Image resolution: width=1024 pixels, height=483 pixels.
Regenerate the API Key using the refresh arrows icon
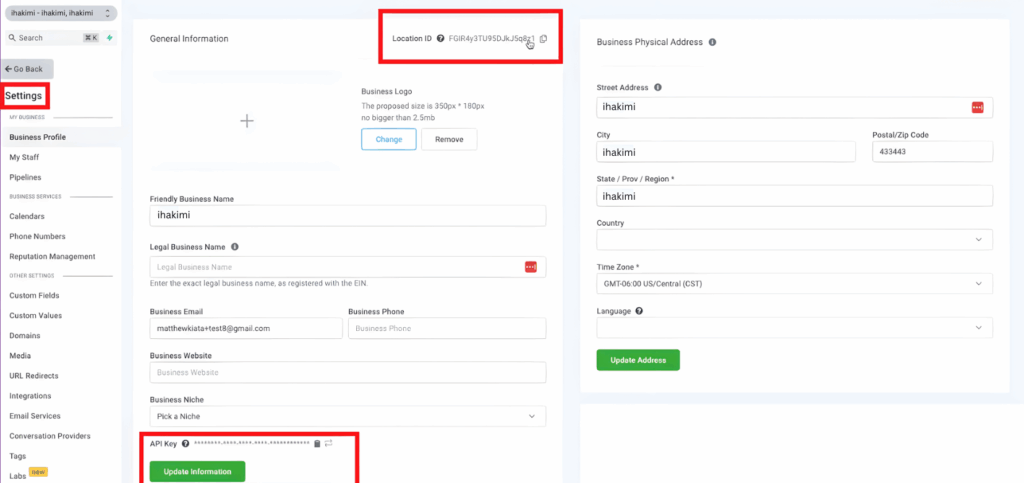328,443
